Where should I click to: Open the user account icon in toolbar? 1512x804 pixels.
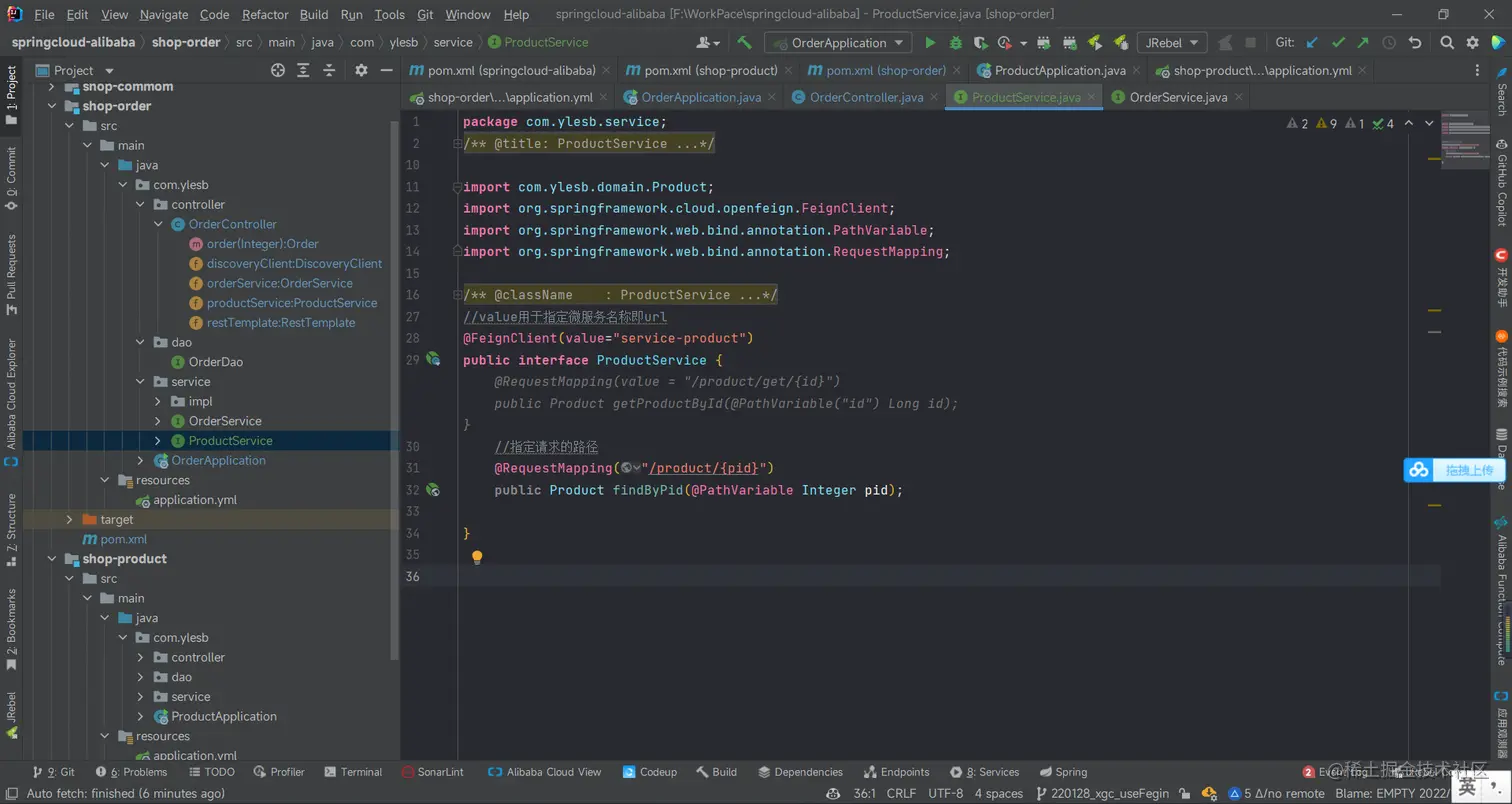coord(708,43)
